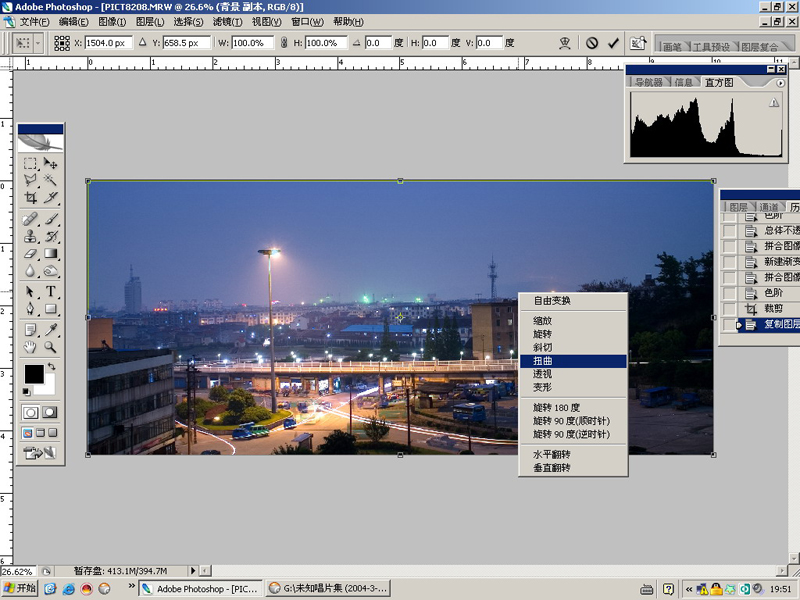Screen dimensions: 800x600
Task: Select the Hand tool
Action: [x=30, y=347]
